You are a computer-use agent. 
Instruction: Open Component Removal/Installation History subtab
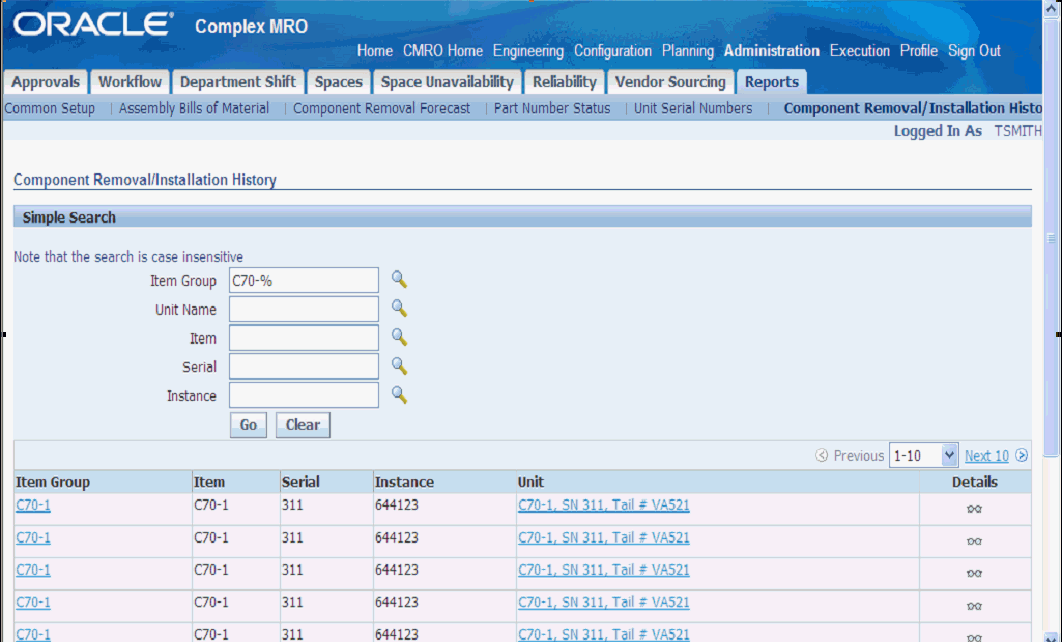pyautogui.click(x=912, y=108)
